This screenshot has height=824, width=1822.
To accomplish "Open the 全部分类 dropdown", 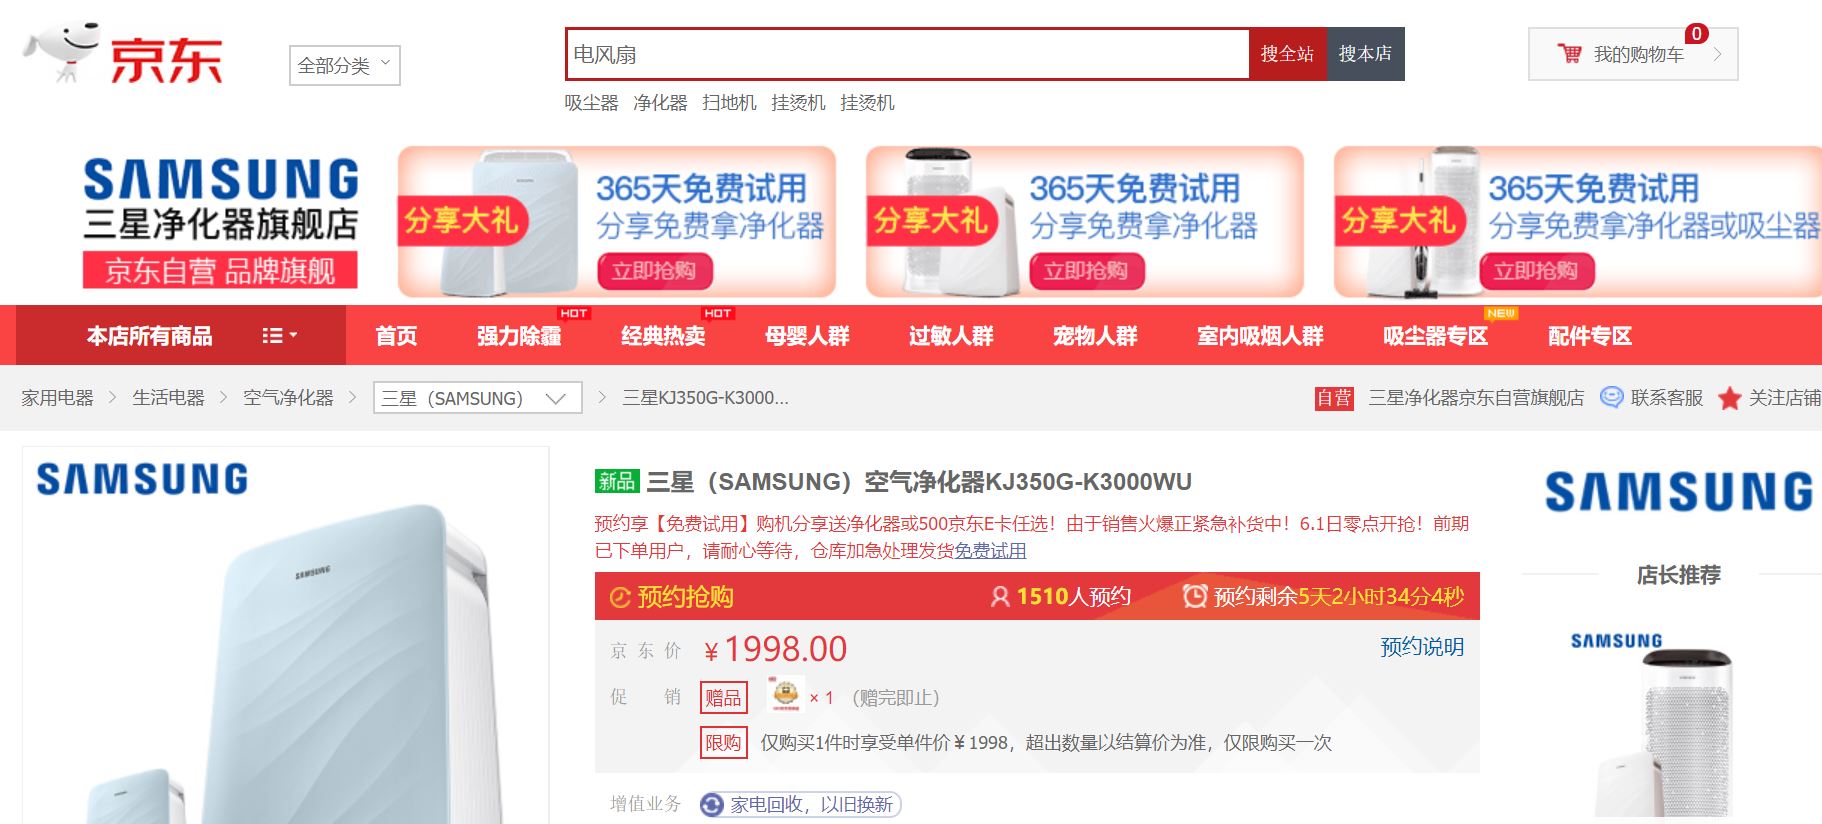I will click(345, 66).
